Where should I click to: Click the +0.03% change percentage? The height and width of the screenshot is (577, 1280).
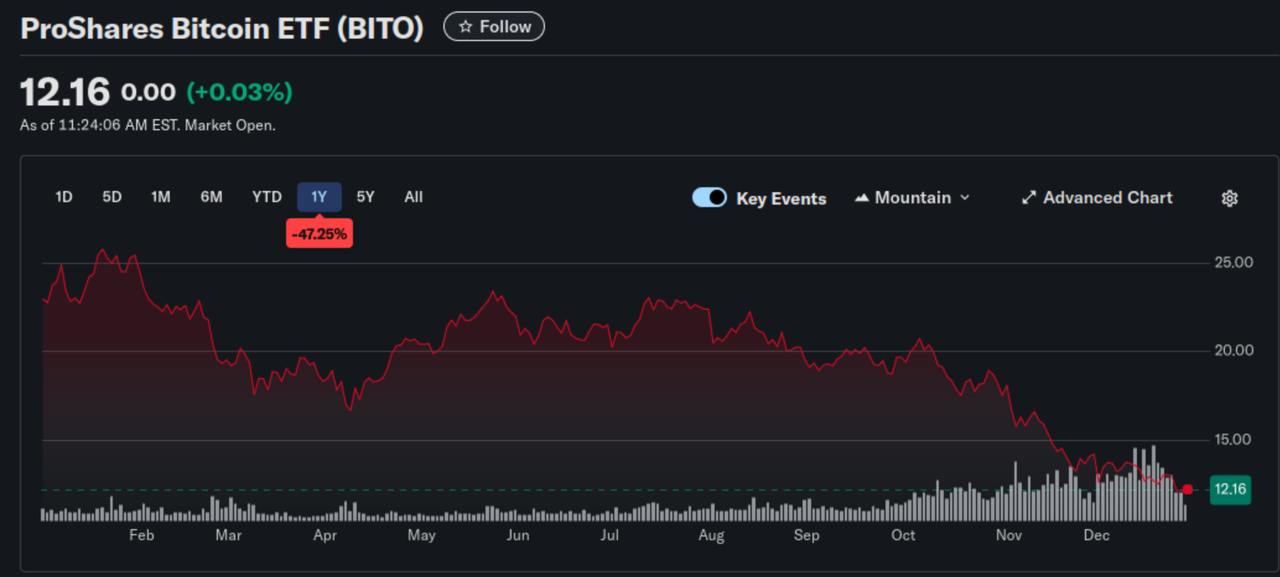(x=239, y=93)
